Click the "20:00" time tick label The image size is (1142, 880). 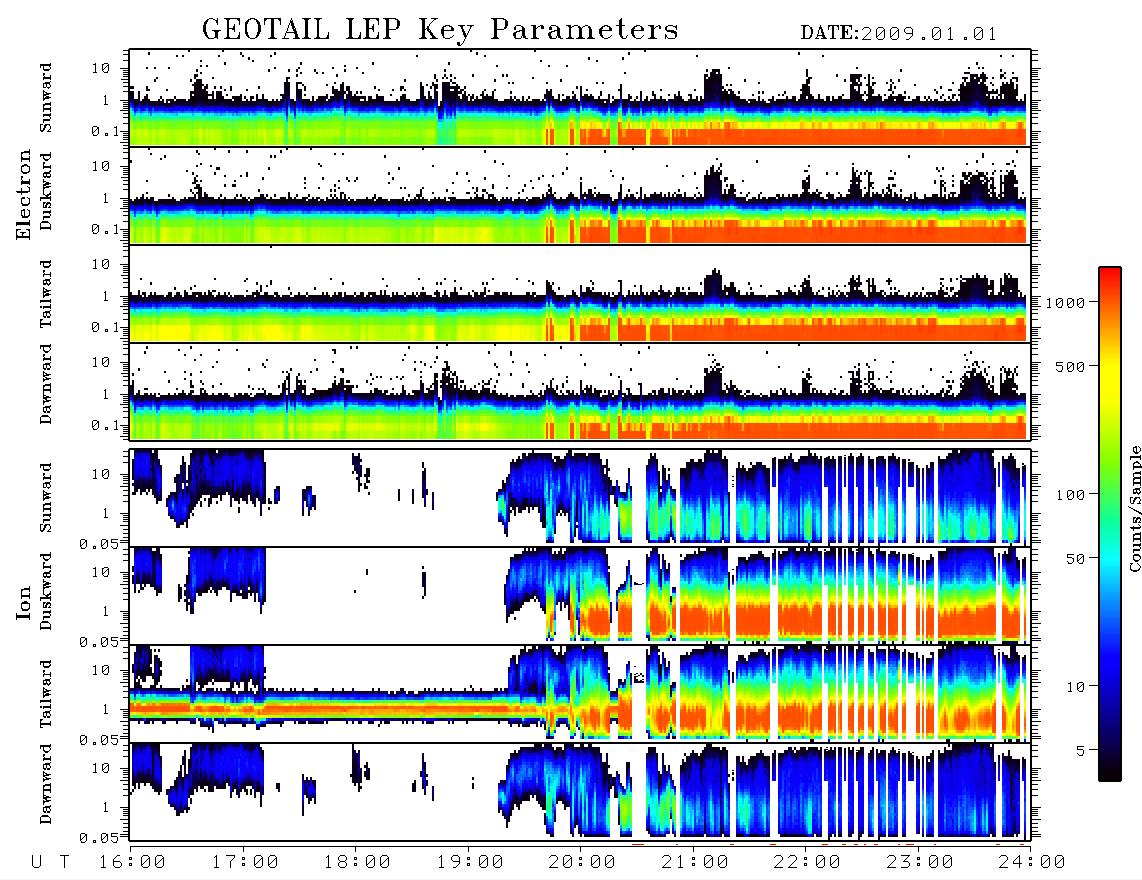click(582, 862)
